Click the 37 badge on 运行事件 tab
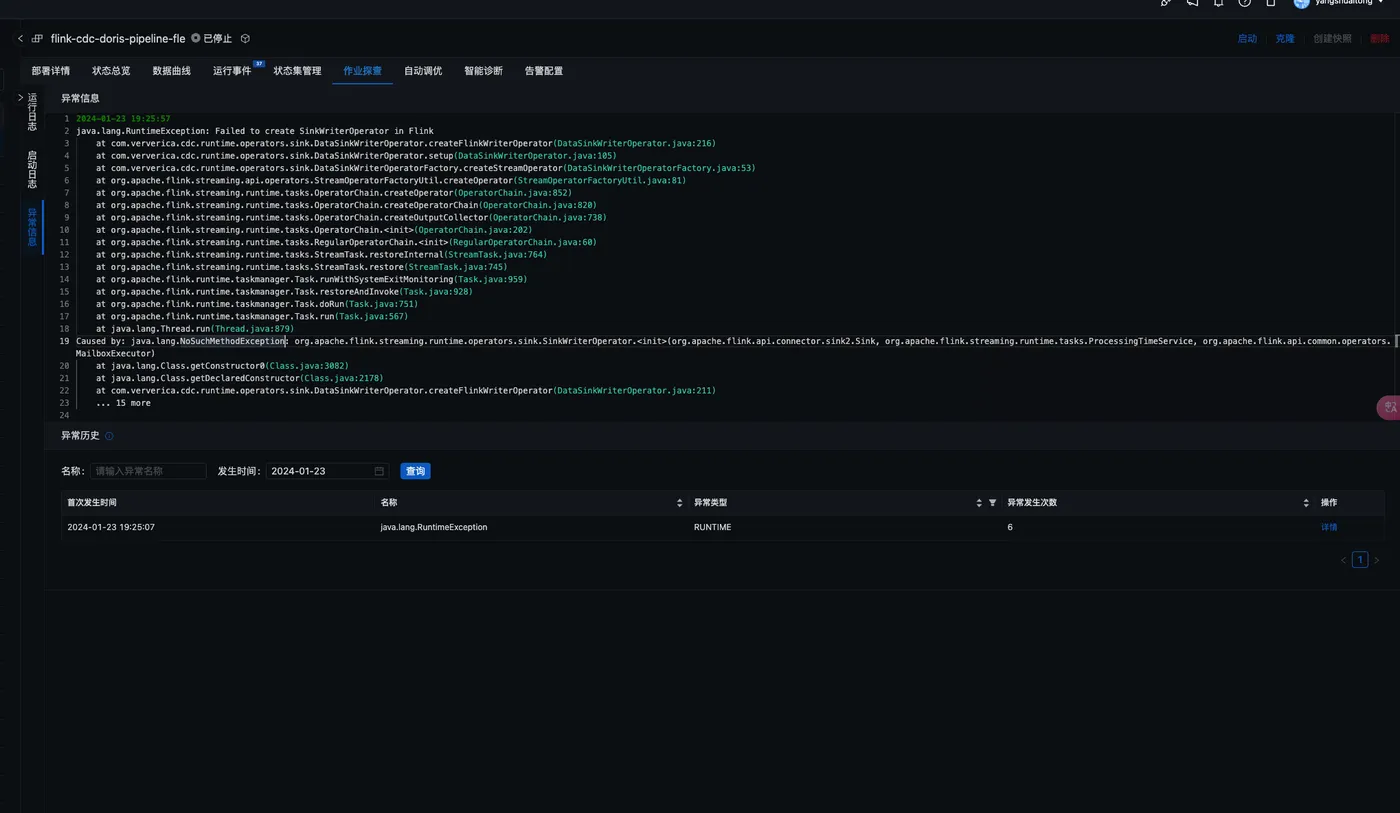Screen dimensions: 1400x813 [259, 63]
